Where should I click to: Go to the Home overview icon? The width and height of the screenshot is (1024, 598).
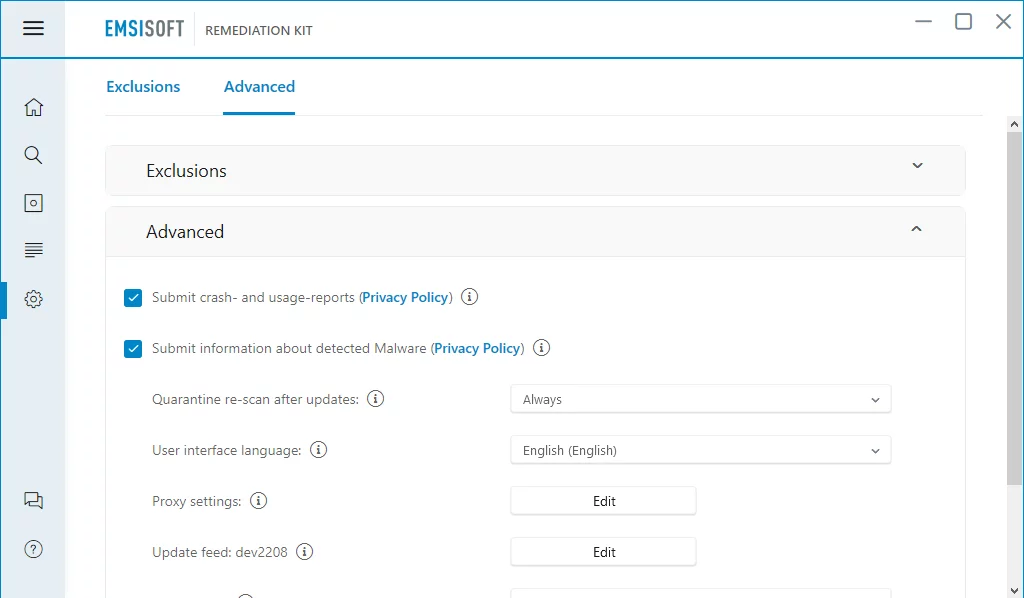click(33, 107)
